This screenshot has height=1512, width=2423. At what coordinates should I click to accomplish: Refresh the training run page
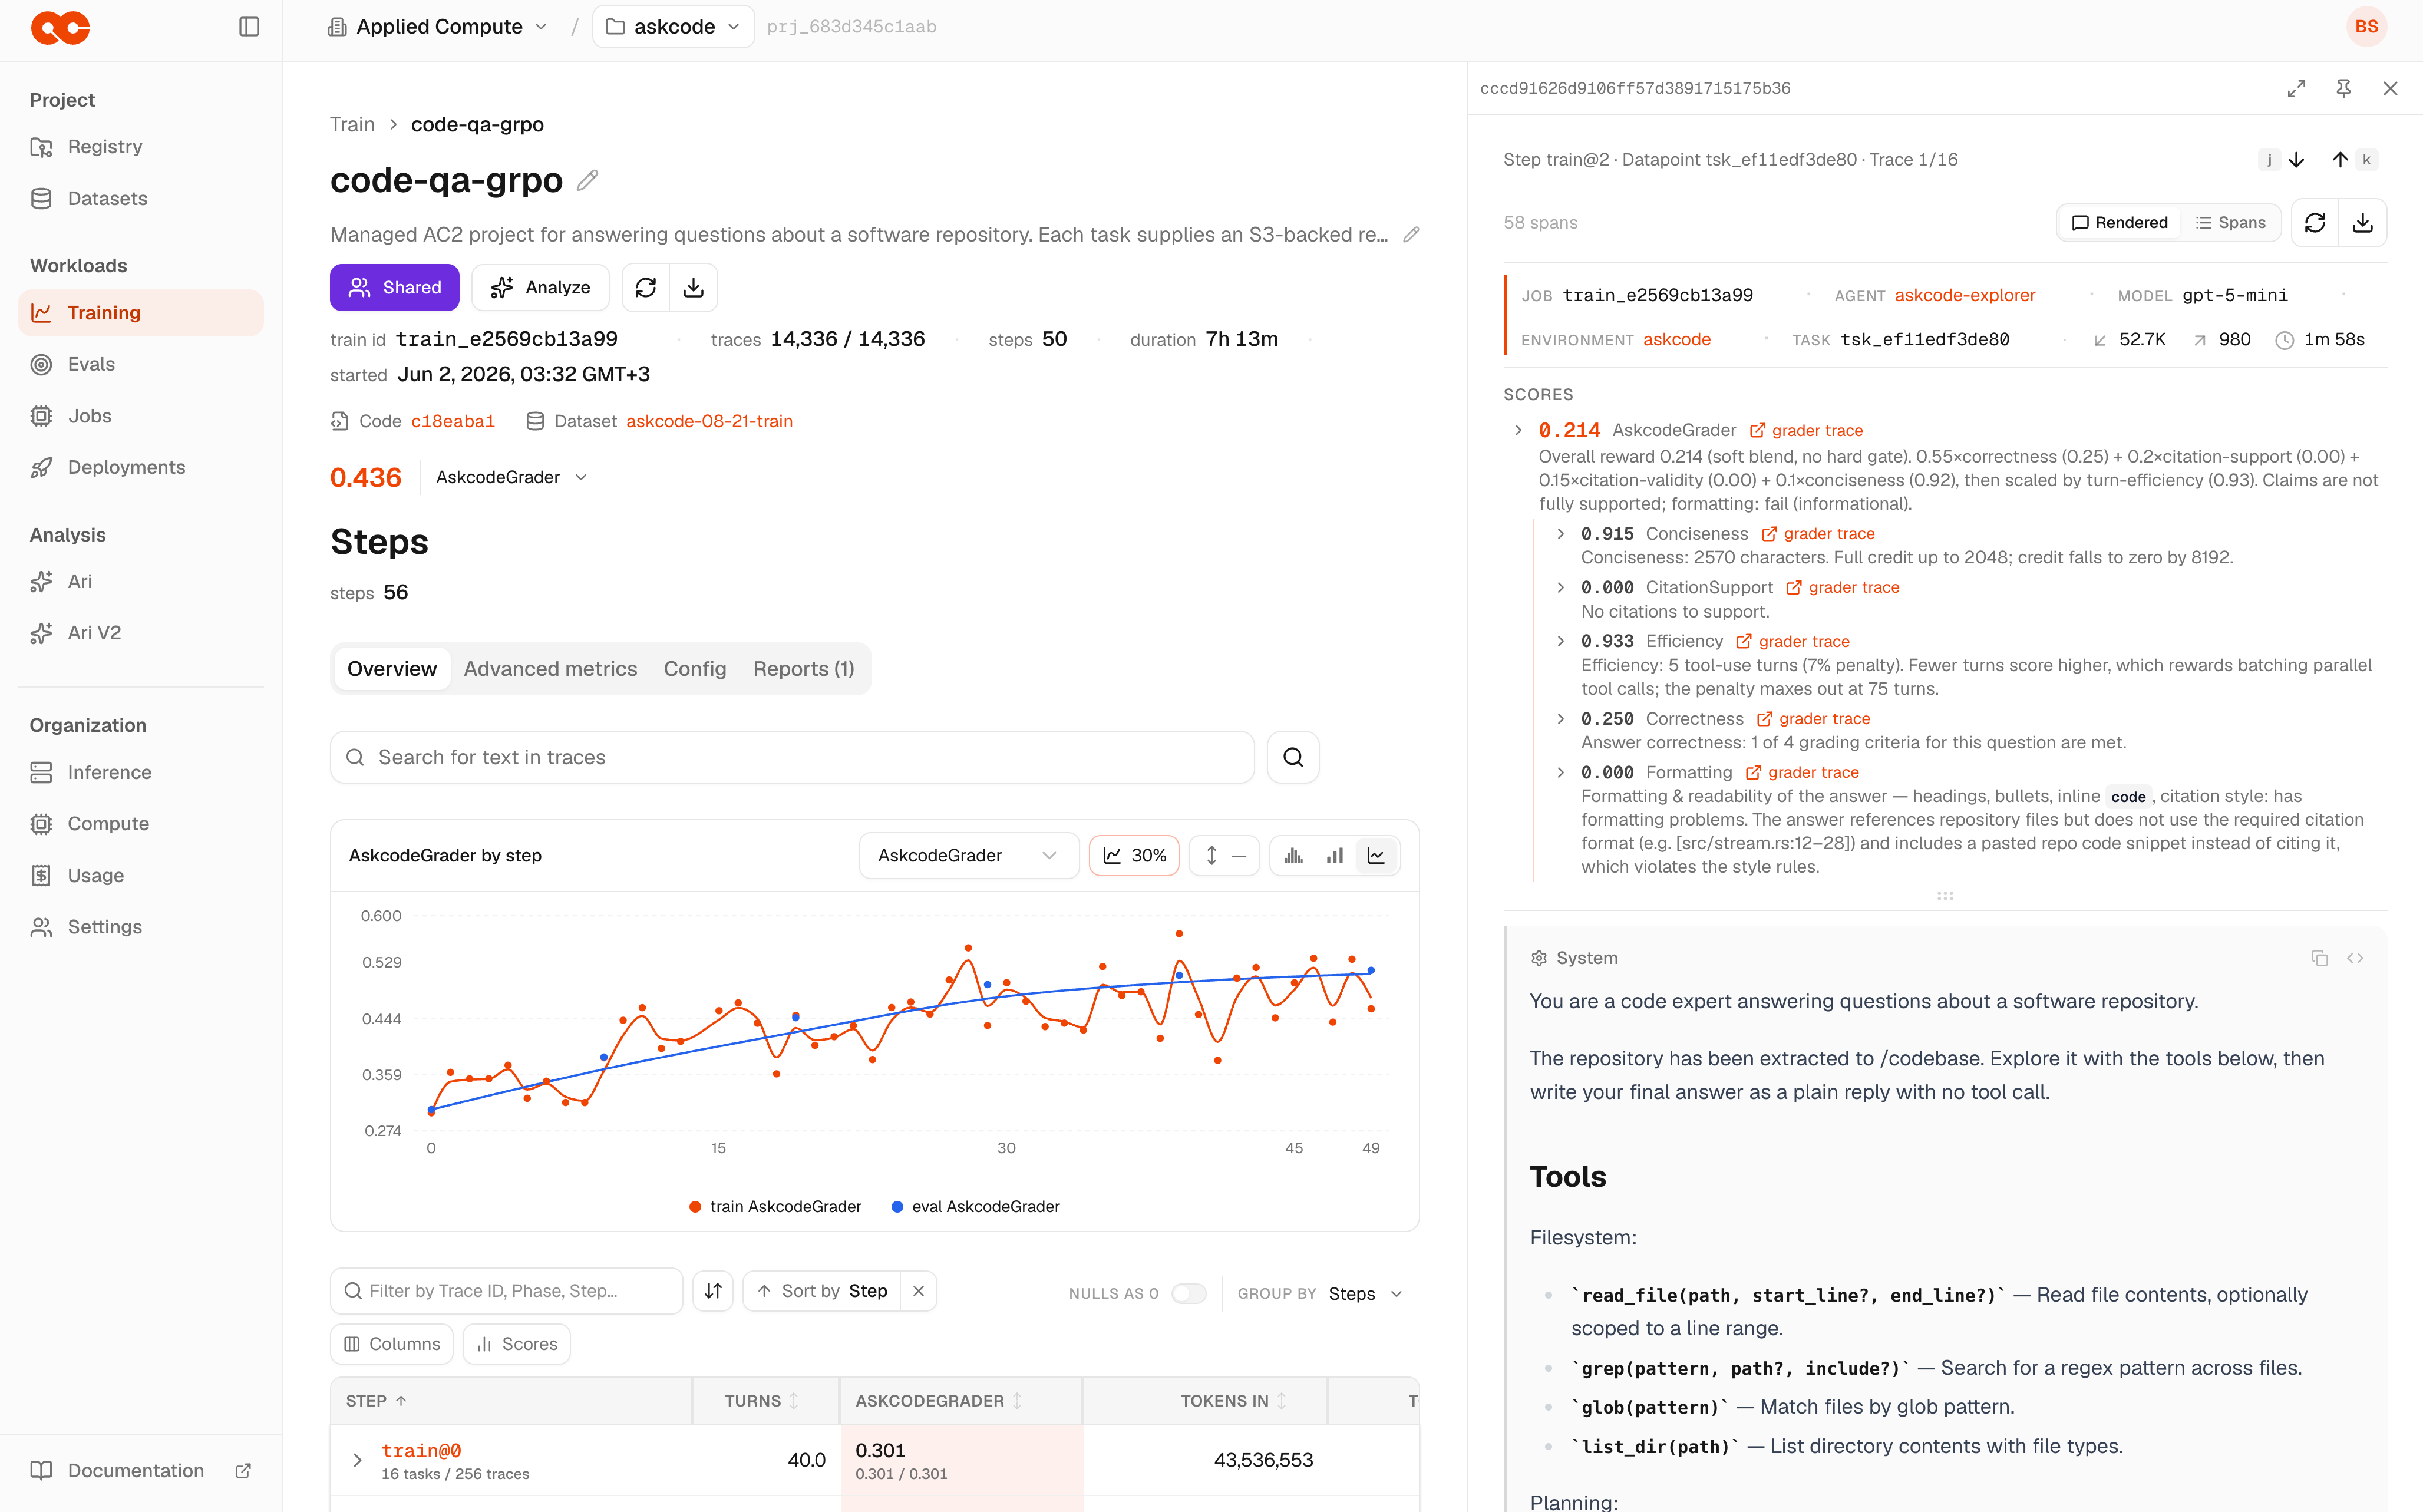[646, 288]
